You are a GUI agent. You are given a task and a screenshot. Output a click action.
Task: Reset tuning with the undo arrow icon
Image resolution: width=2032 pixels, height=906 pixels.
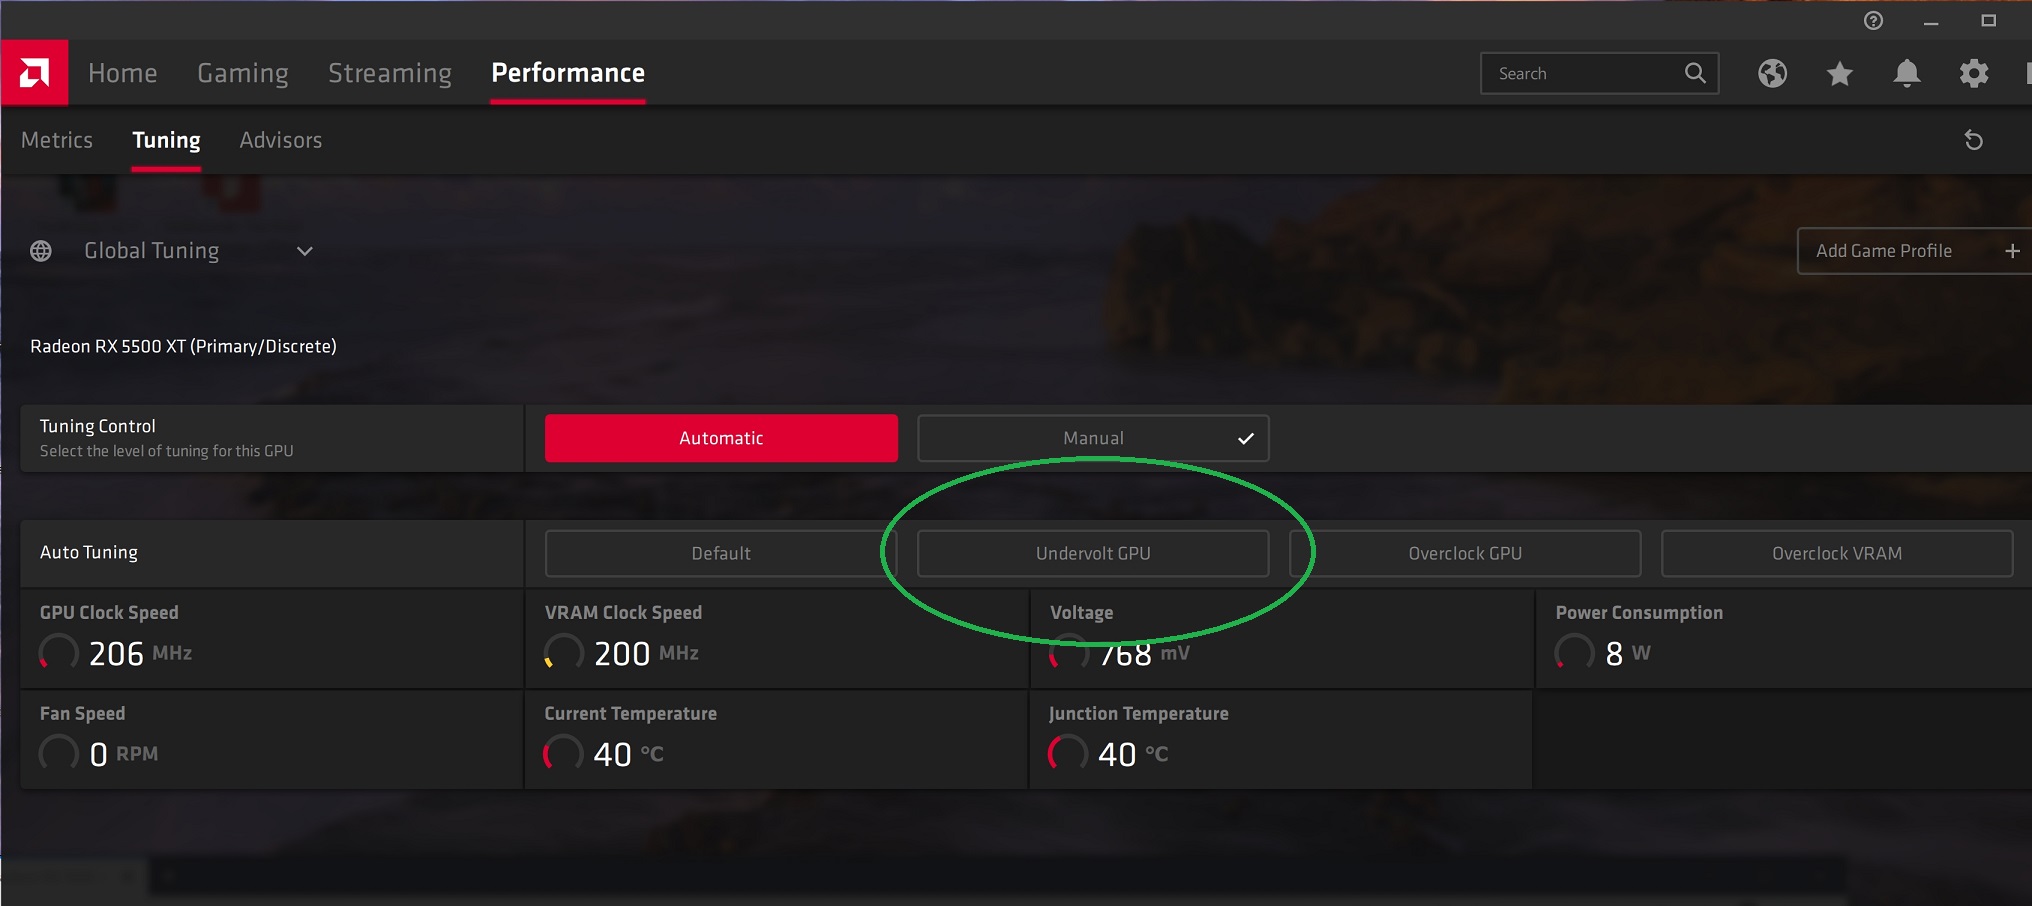pos(1973,140)
